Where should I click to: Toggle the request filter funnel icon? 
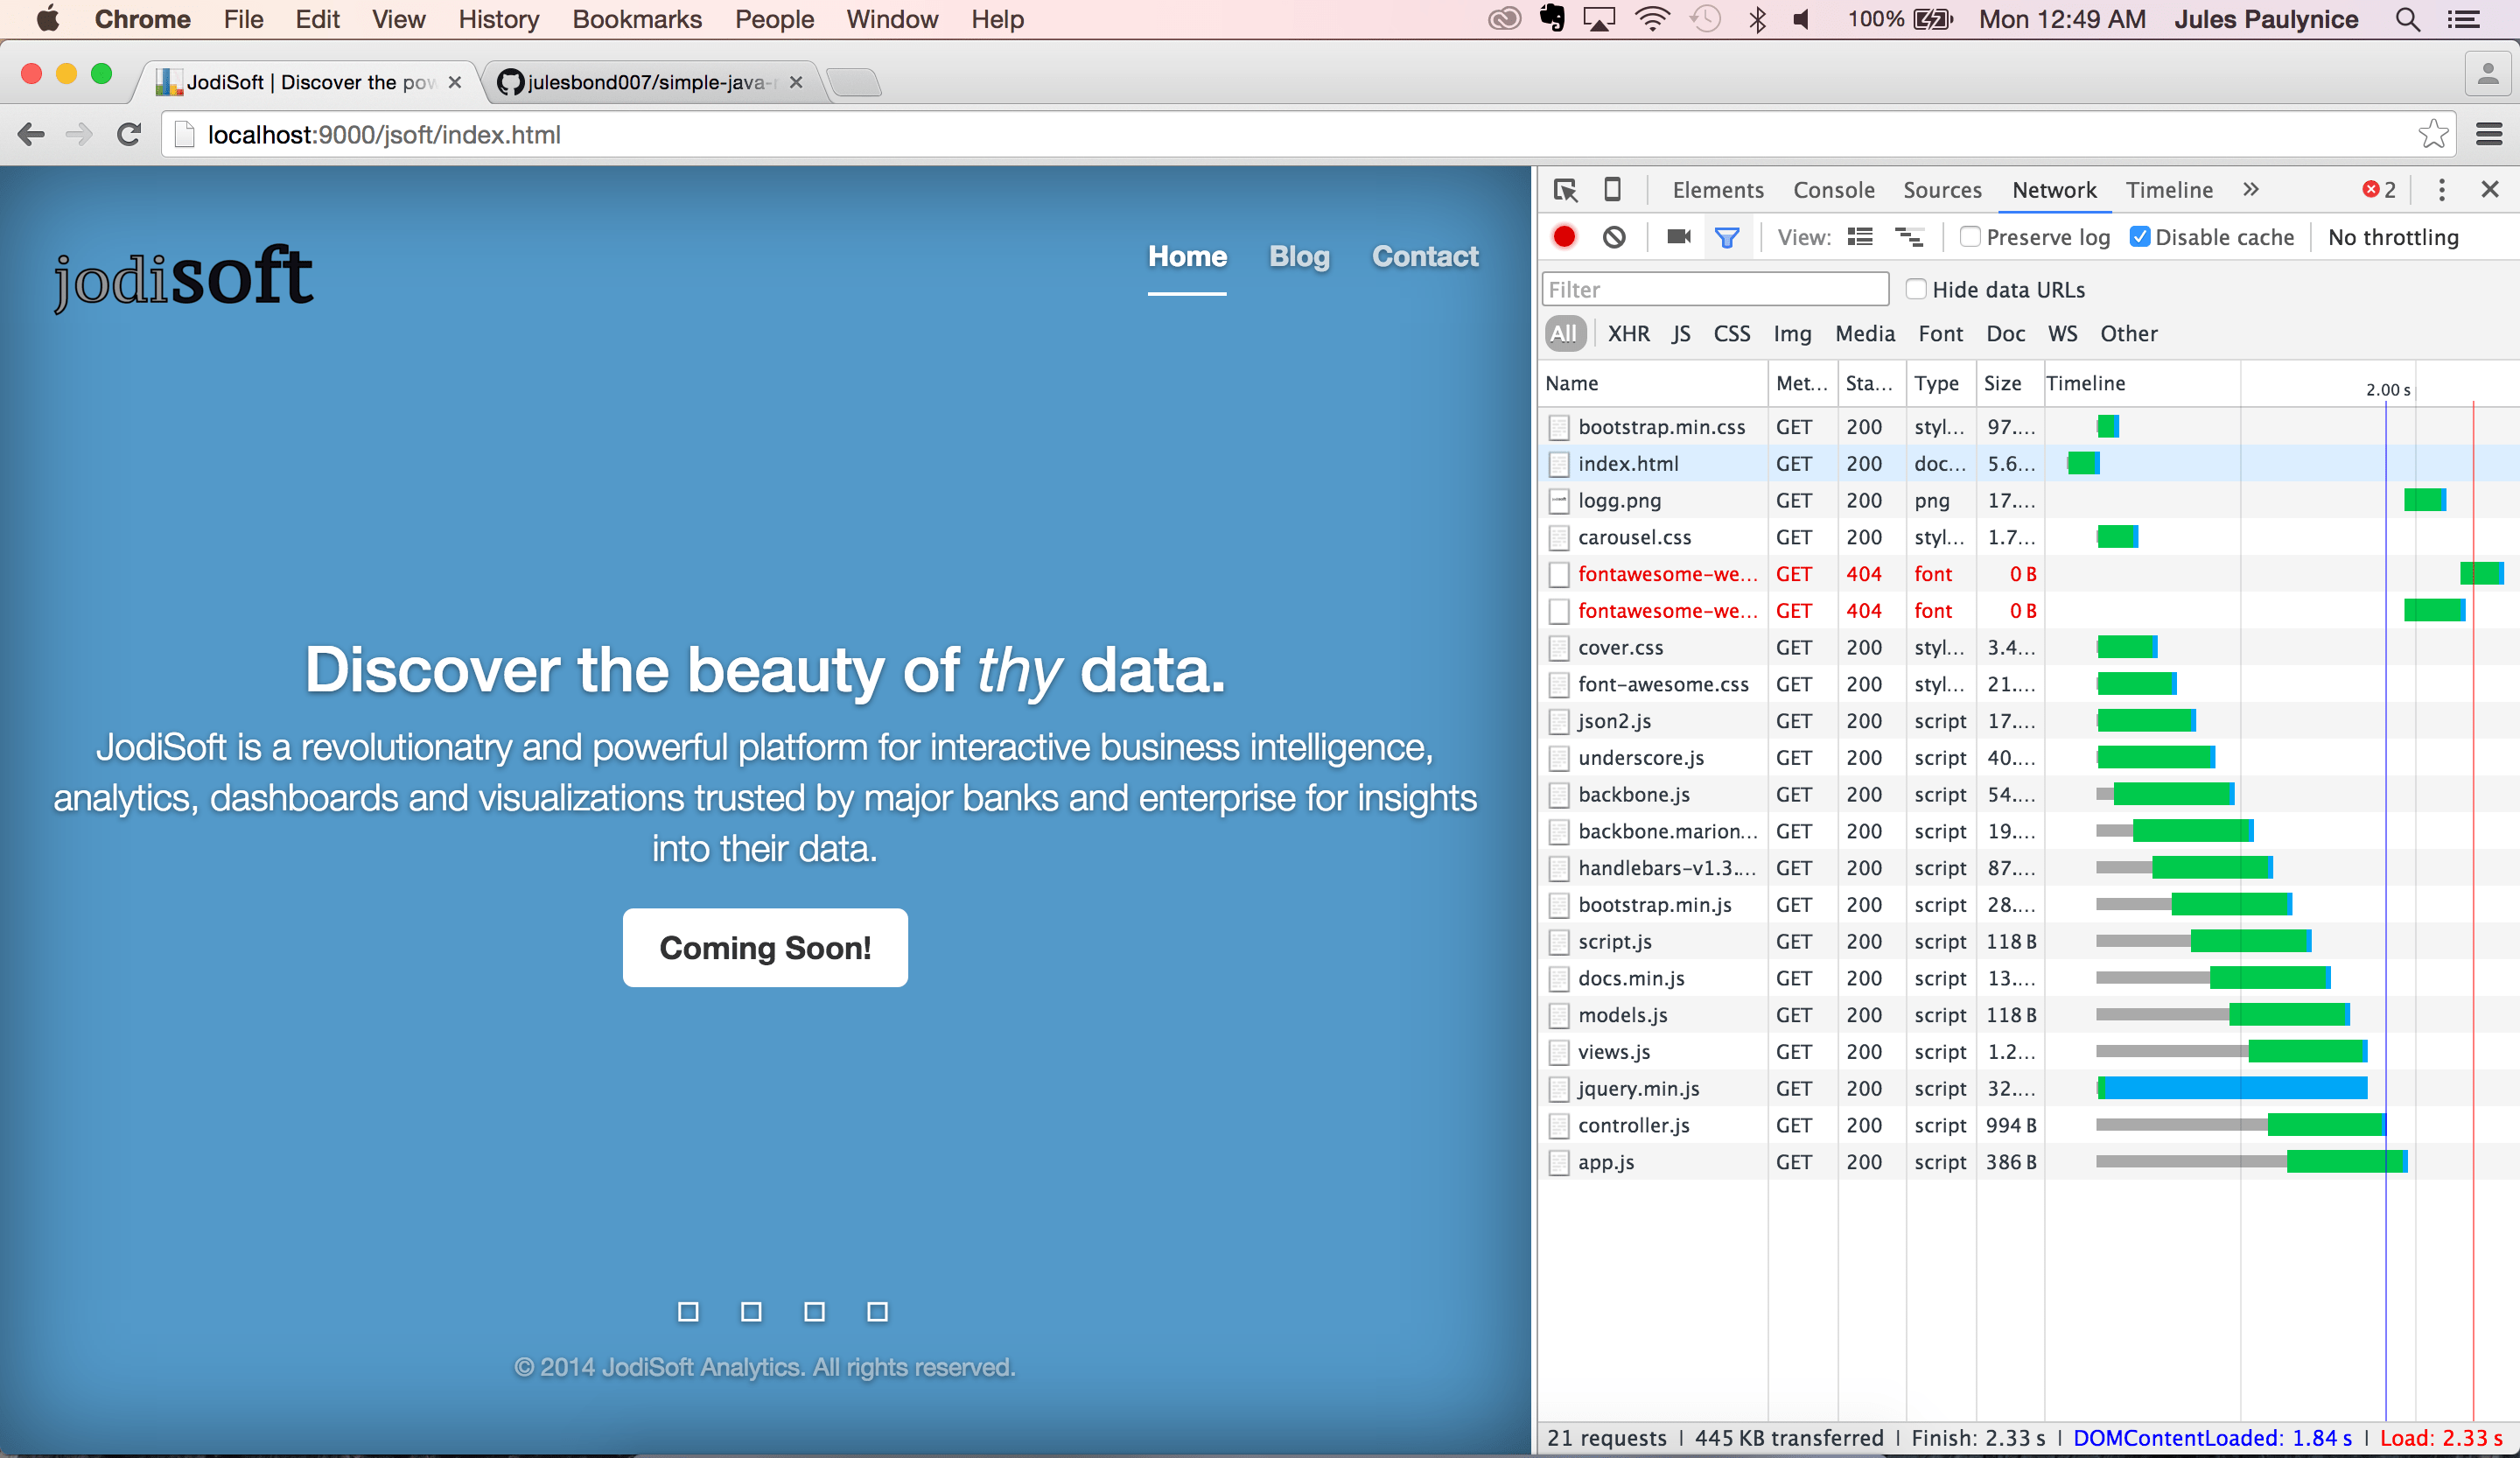(x=1728, y=237)
